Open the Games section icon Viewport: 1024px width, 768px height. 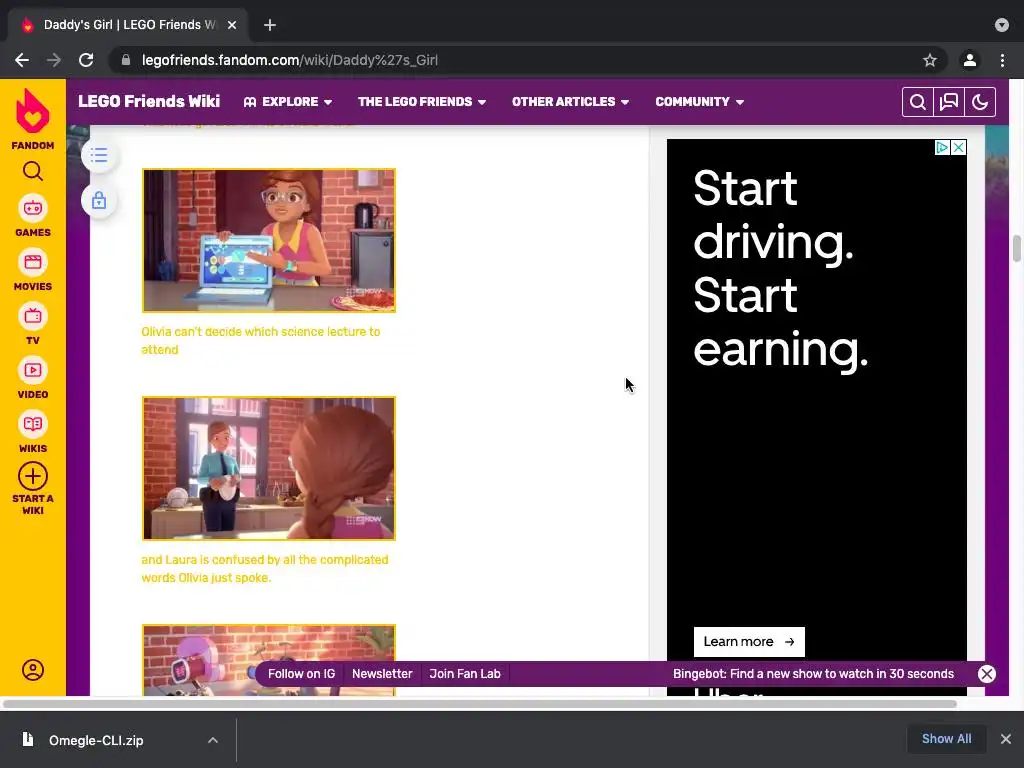point(33,208)
